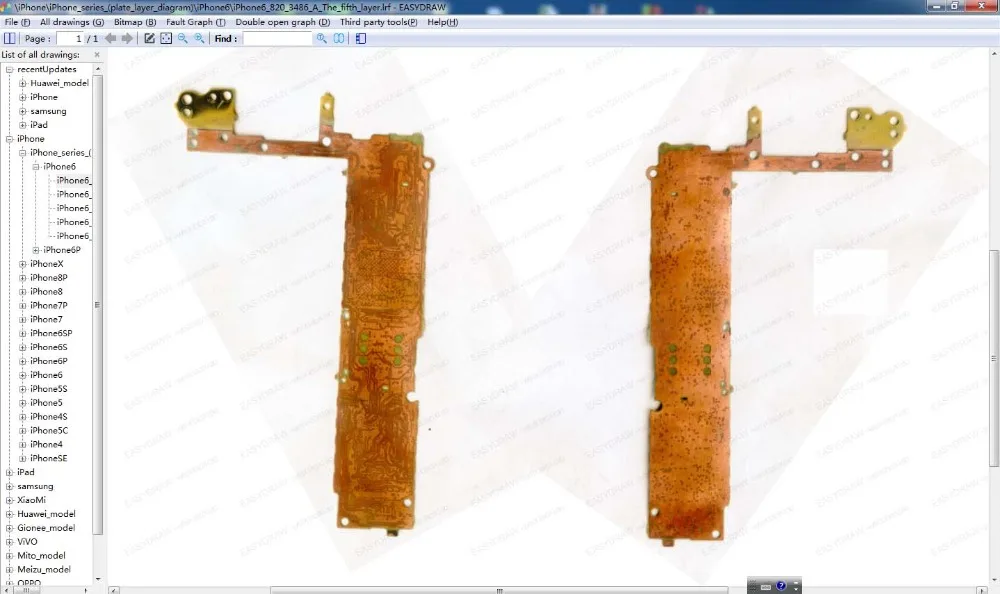The image size is (1000, 594).
Task: Open the Help menu
Action: coord(443,22)
